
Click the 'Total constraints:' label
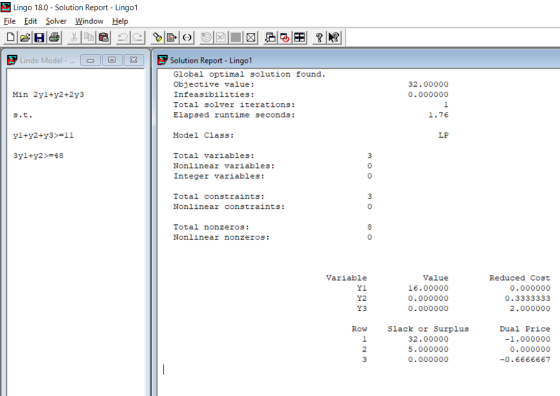coord(219,196)
